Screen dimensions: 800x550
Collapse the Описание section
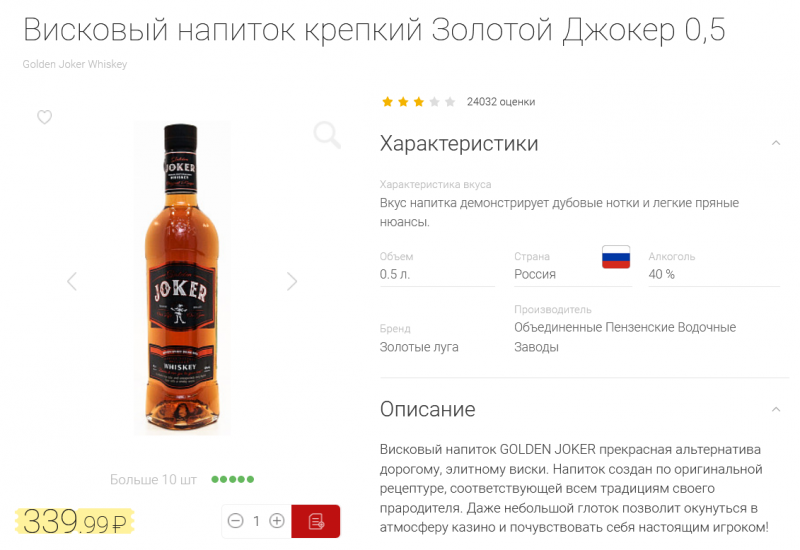(x=776, y=409)
